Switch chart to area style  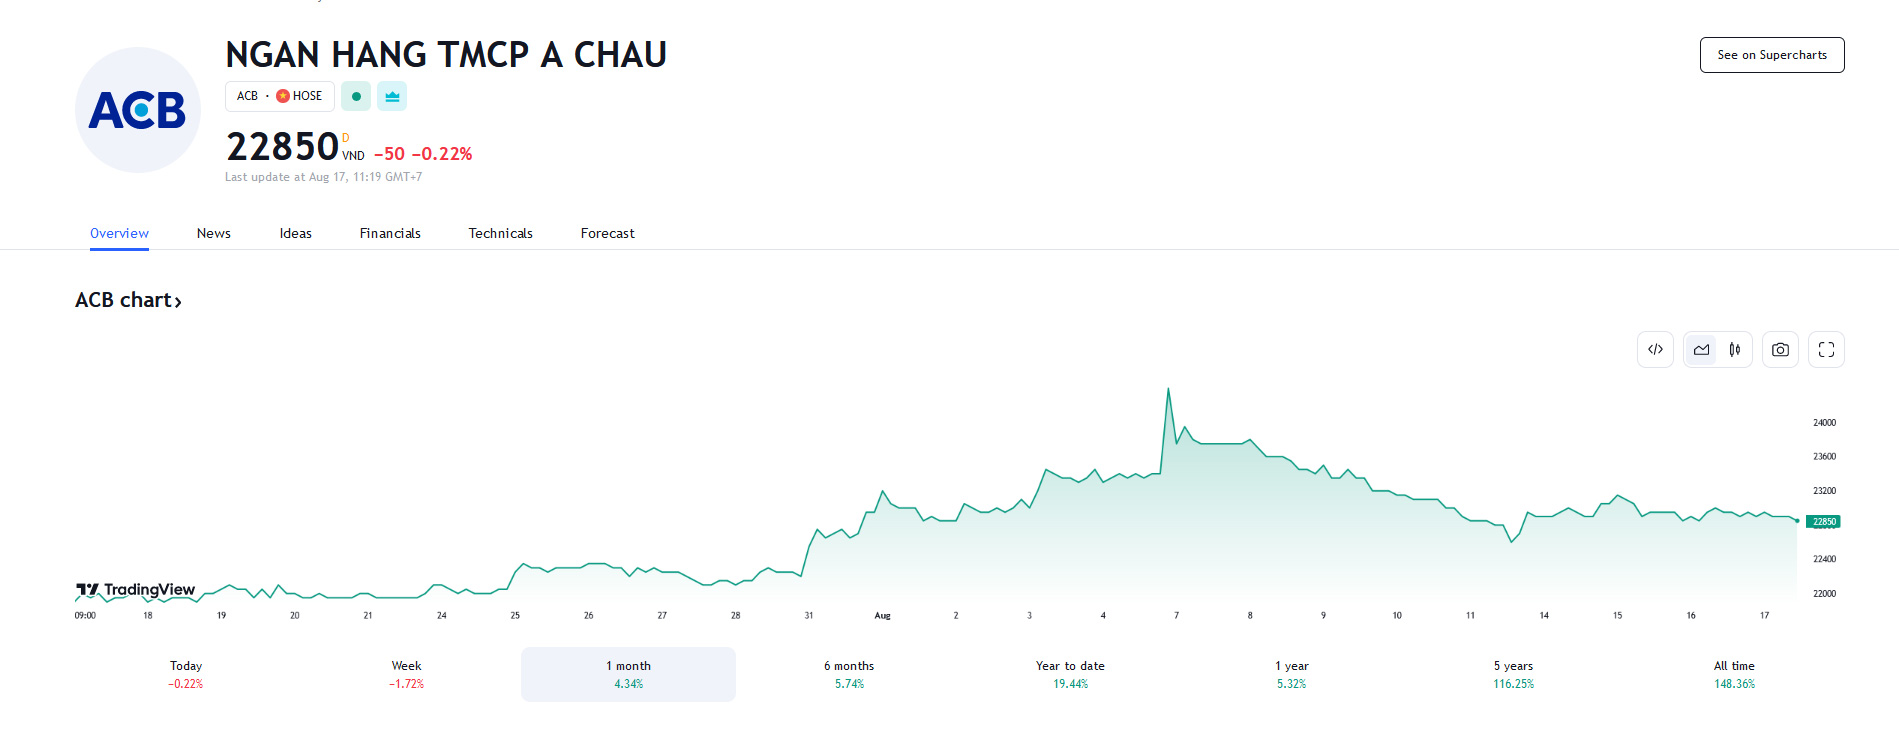(1701, 350)
